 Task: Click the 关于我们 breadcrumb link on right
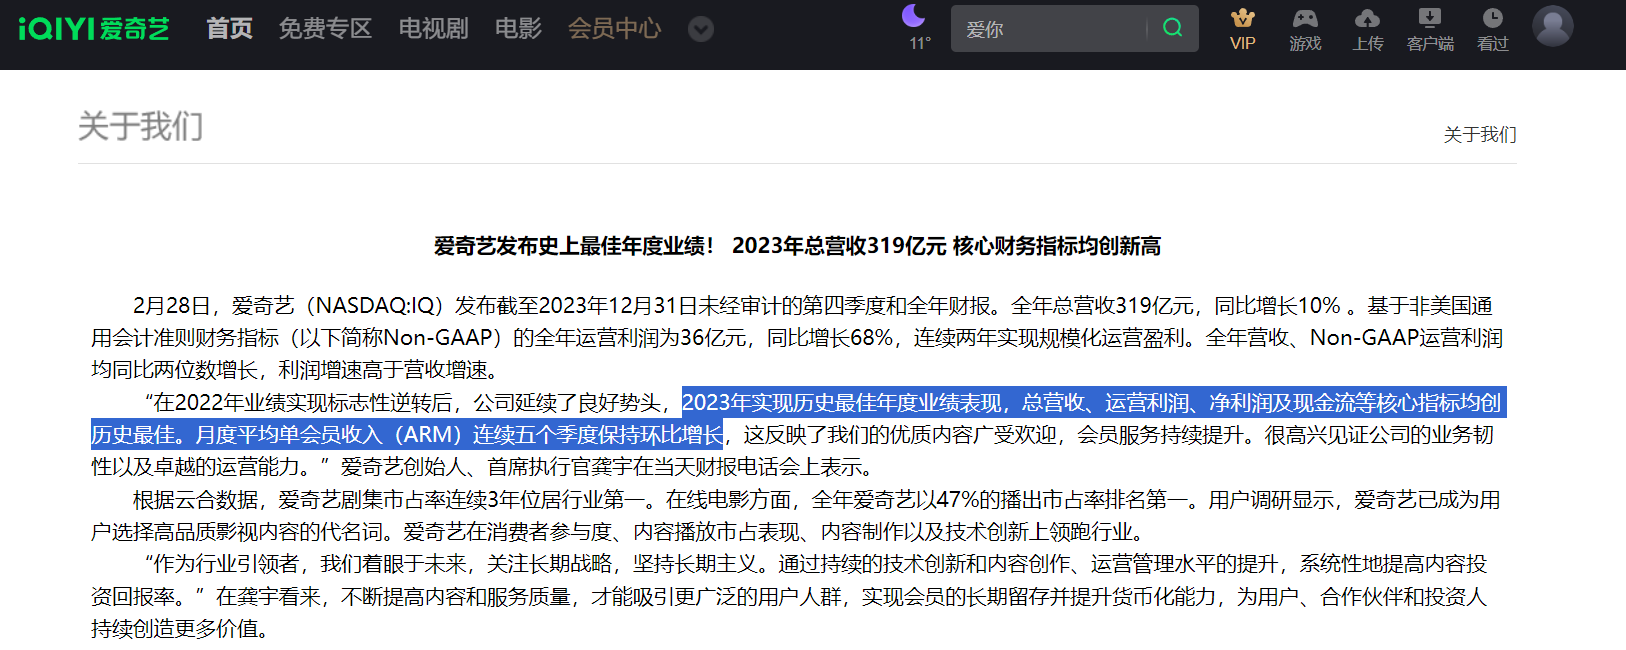1480,134
